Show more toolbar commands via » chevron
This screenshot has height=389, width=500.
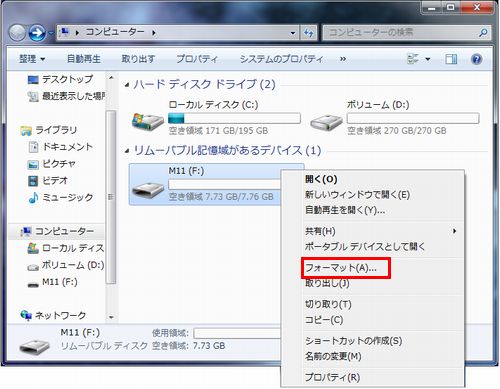pos(343,59)
